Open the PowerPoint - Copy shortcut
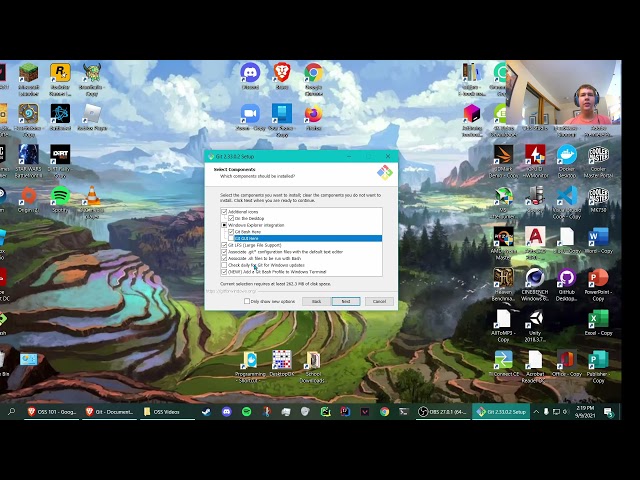640x480 pixels. pos(598,284)
